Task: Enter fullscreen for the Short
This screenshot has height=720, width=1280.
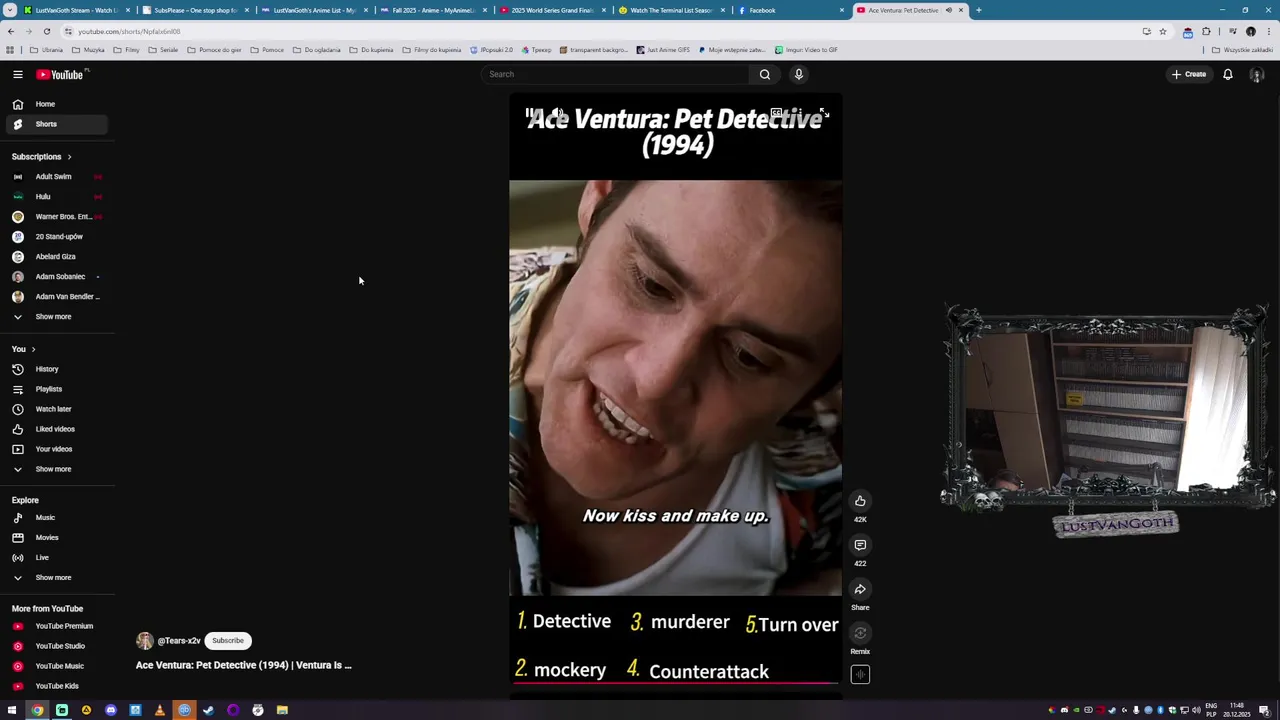Action: tap(824, 114)
